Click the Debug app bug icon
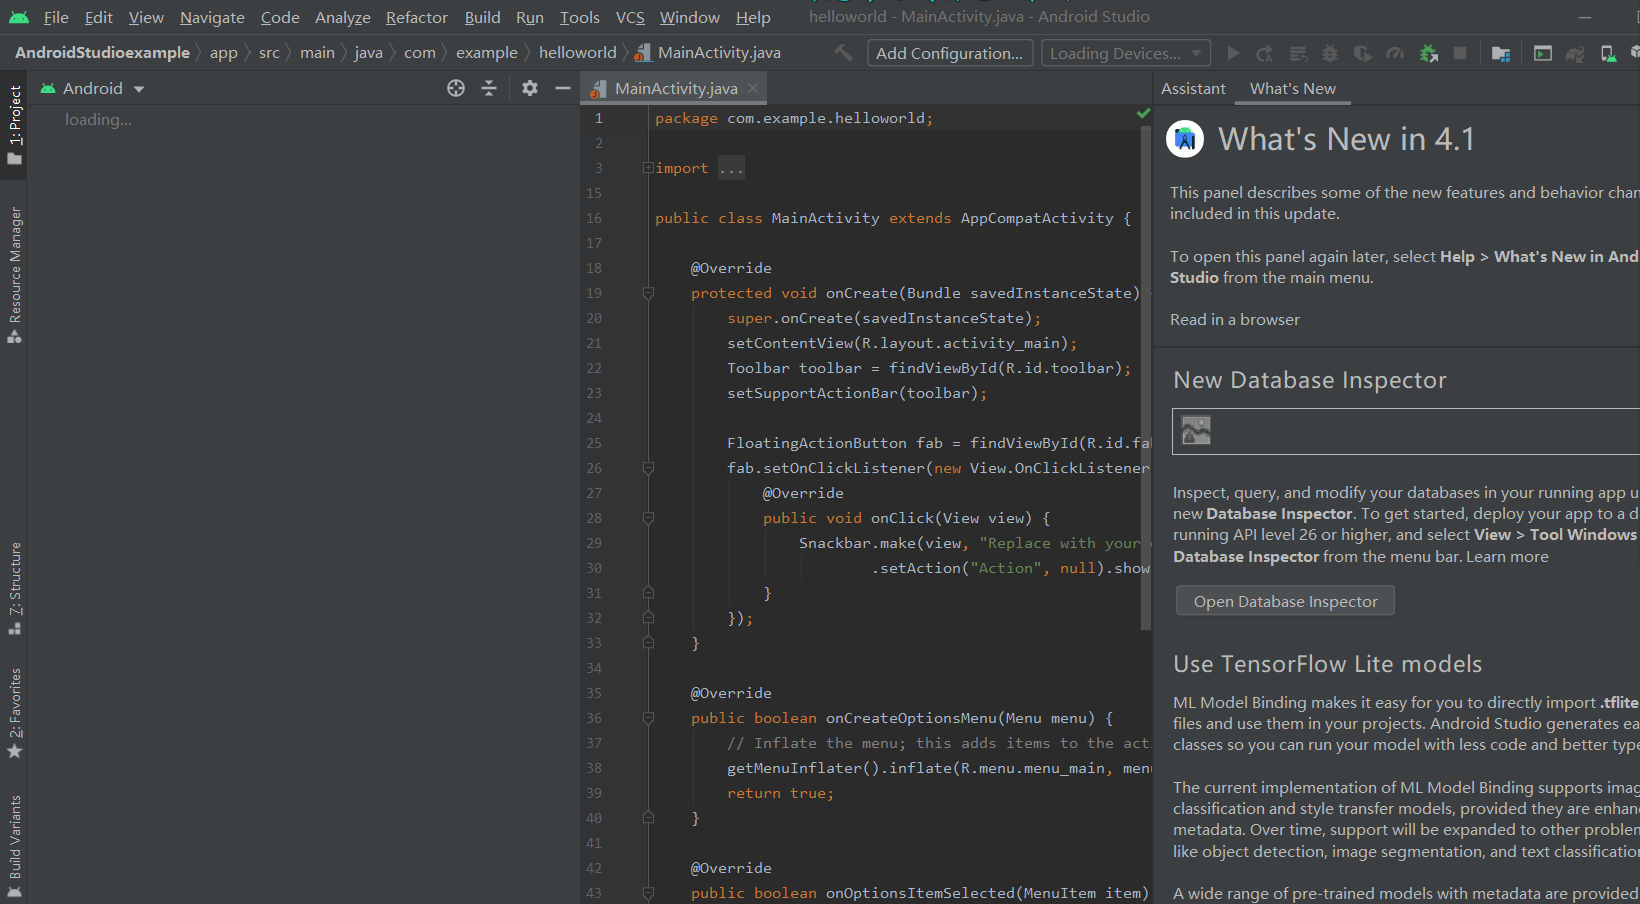This screenshot has width=1640, height=904. pyautogui.click(x=1330, y=53)
